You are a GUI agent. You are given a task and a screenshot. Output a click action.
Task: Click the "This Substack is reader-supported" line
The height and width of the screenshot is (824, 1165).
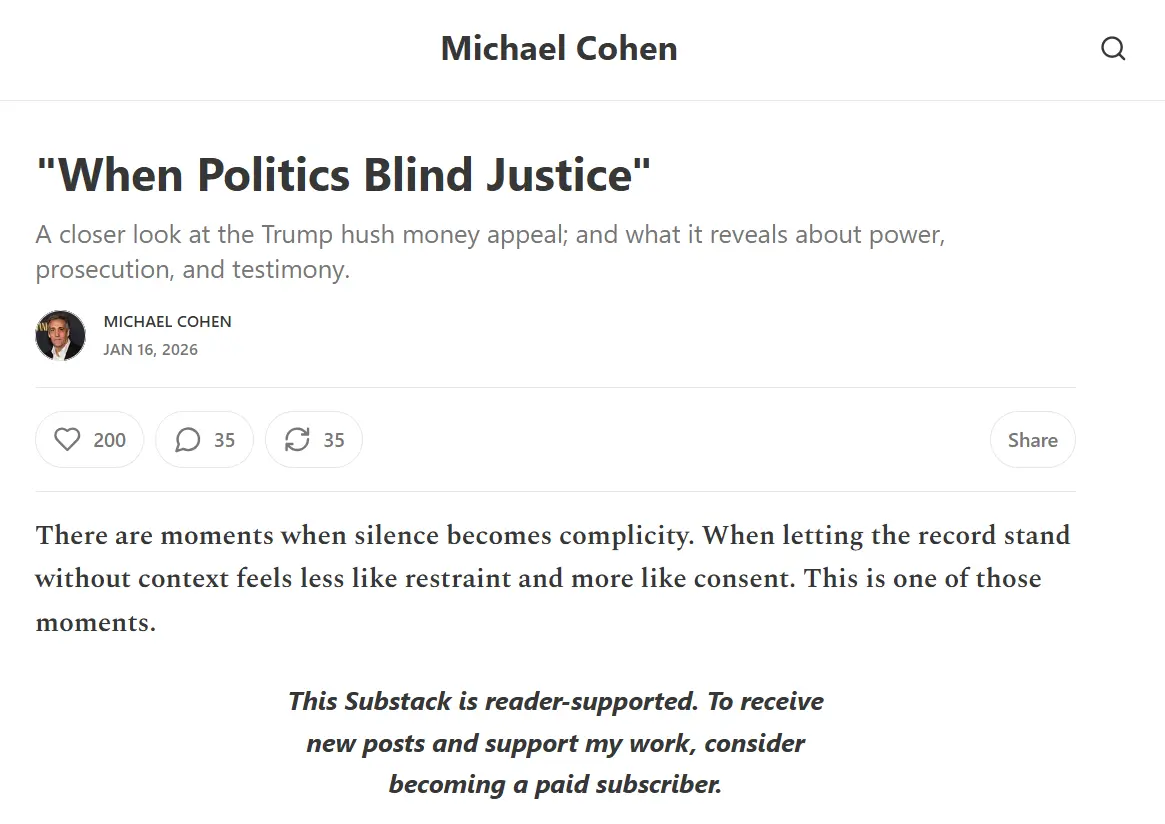point(555,702)
